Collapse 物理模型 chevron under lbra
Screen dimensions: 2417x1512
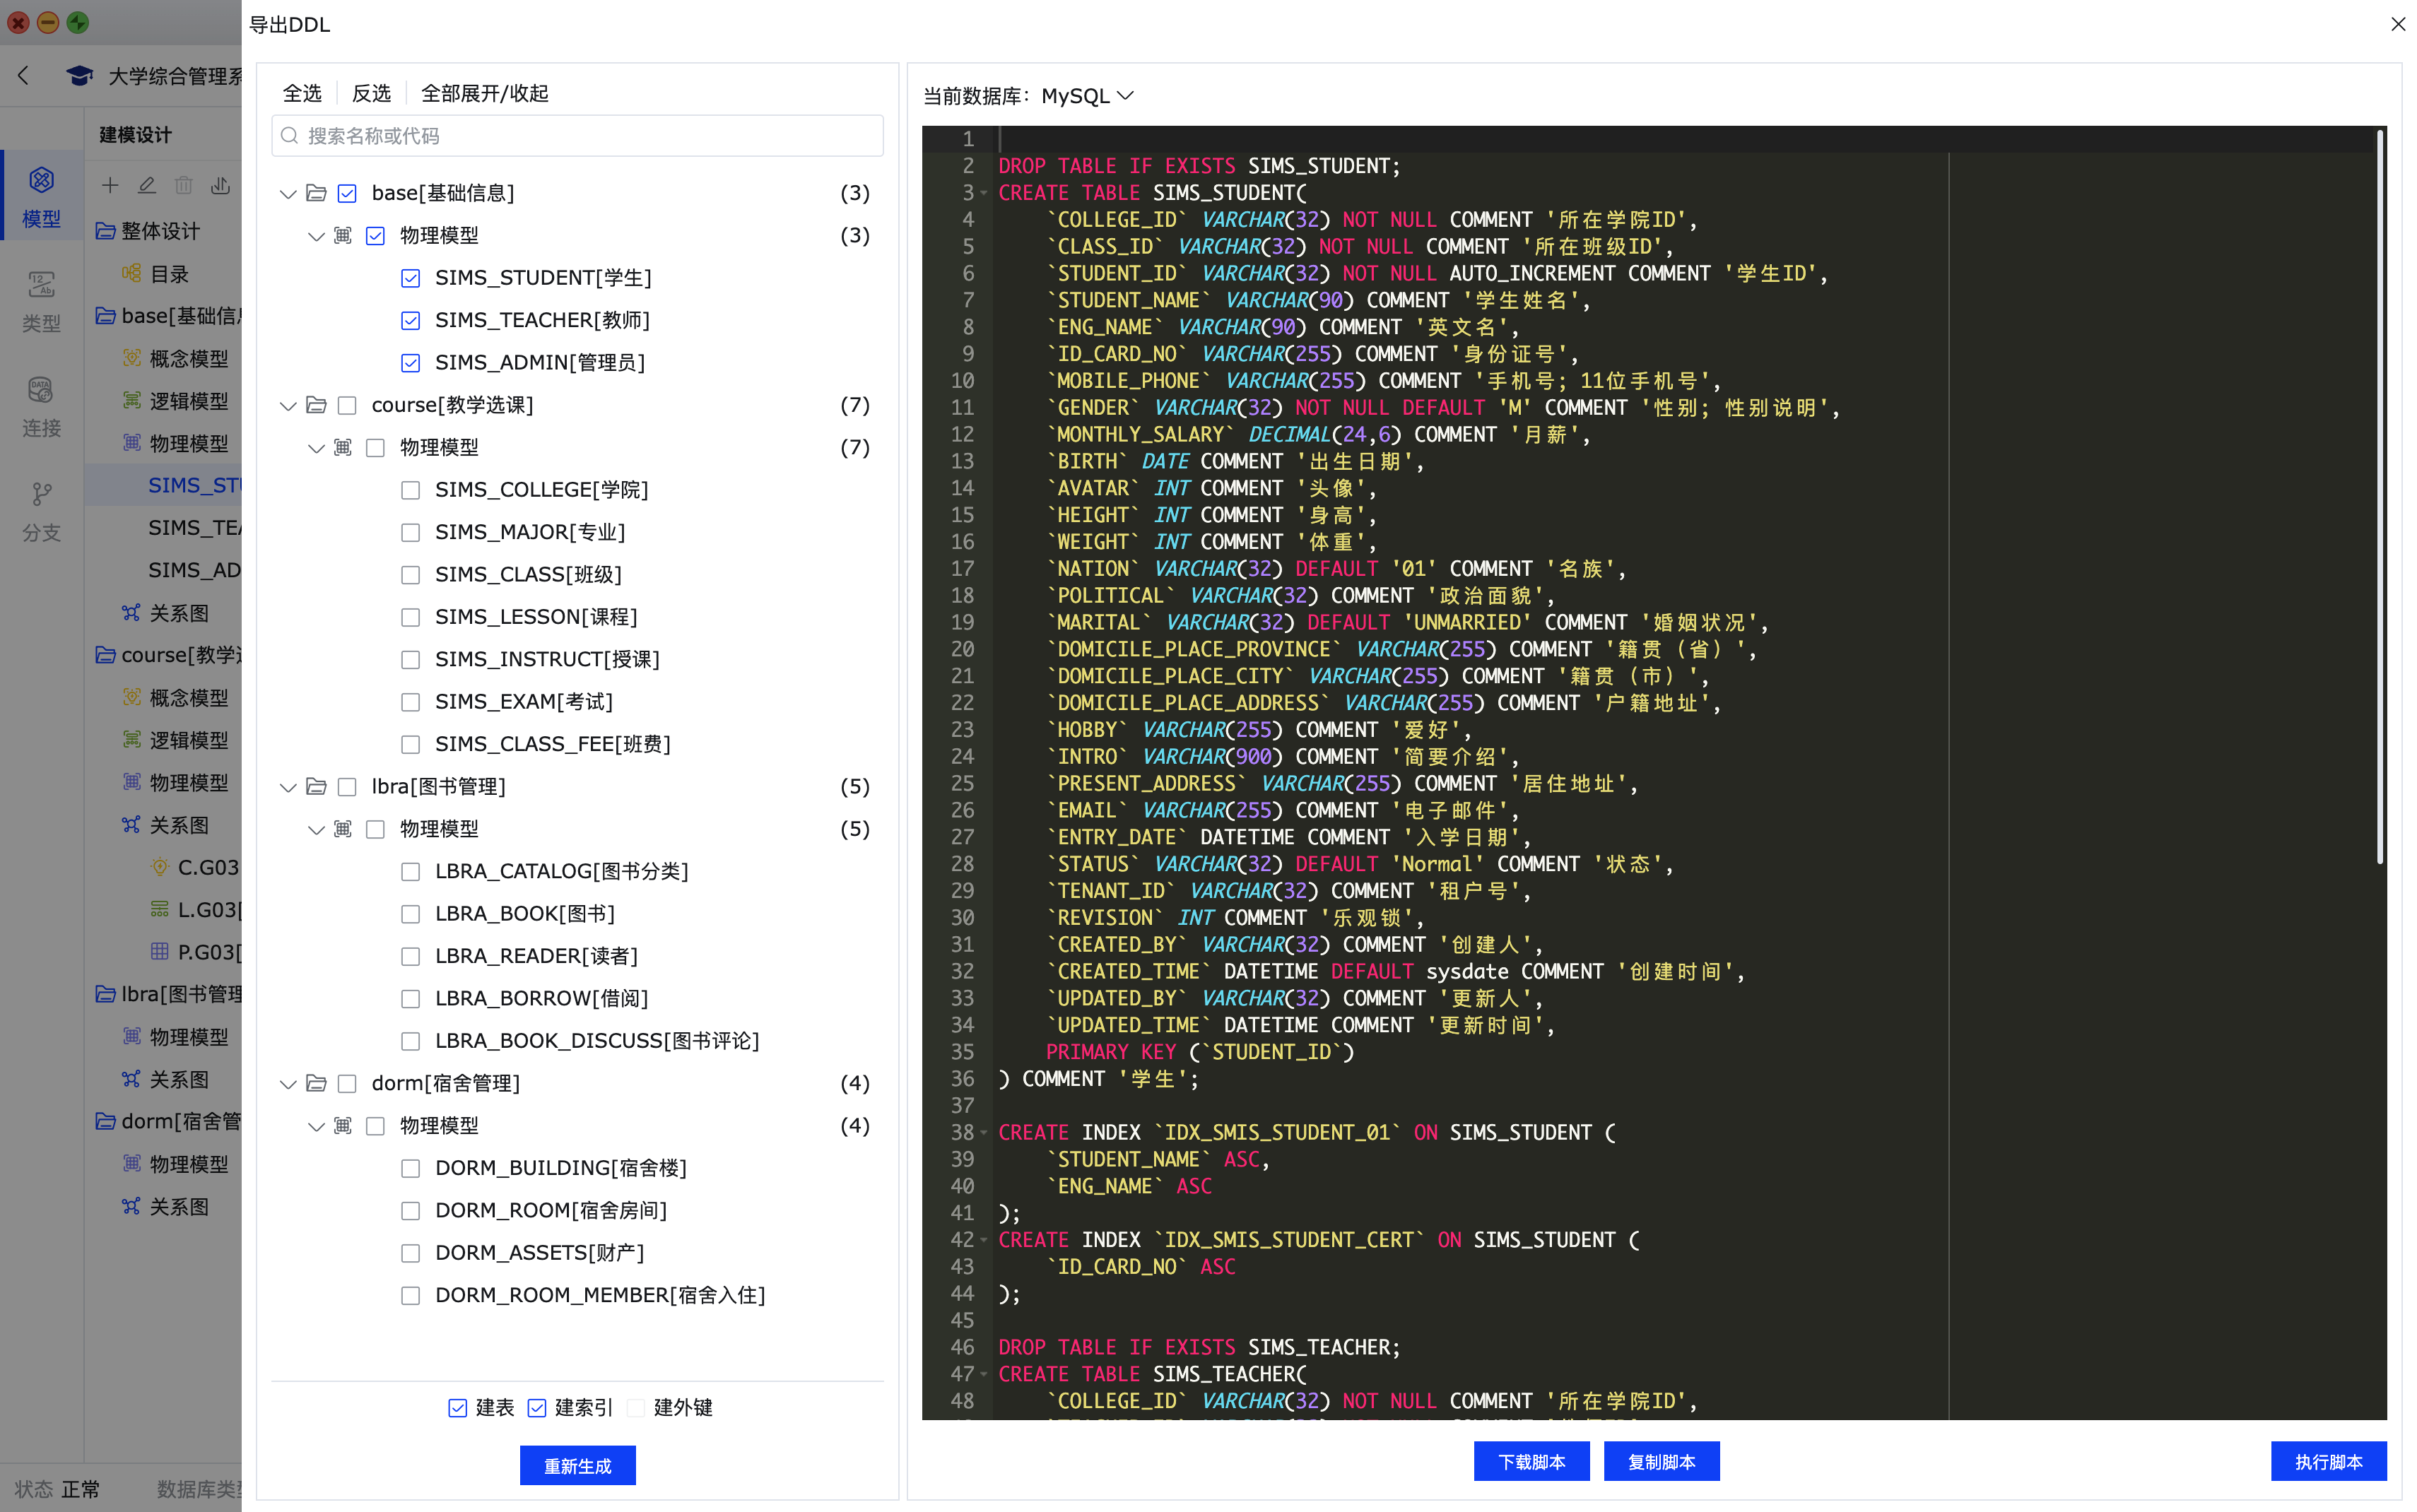[316, 830]
